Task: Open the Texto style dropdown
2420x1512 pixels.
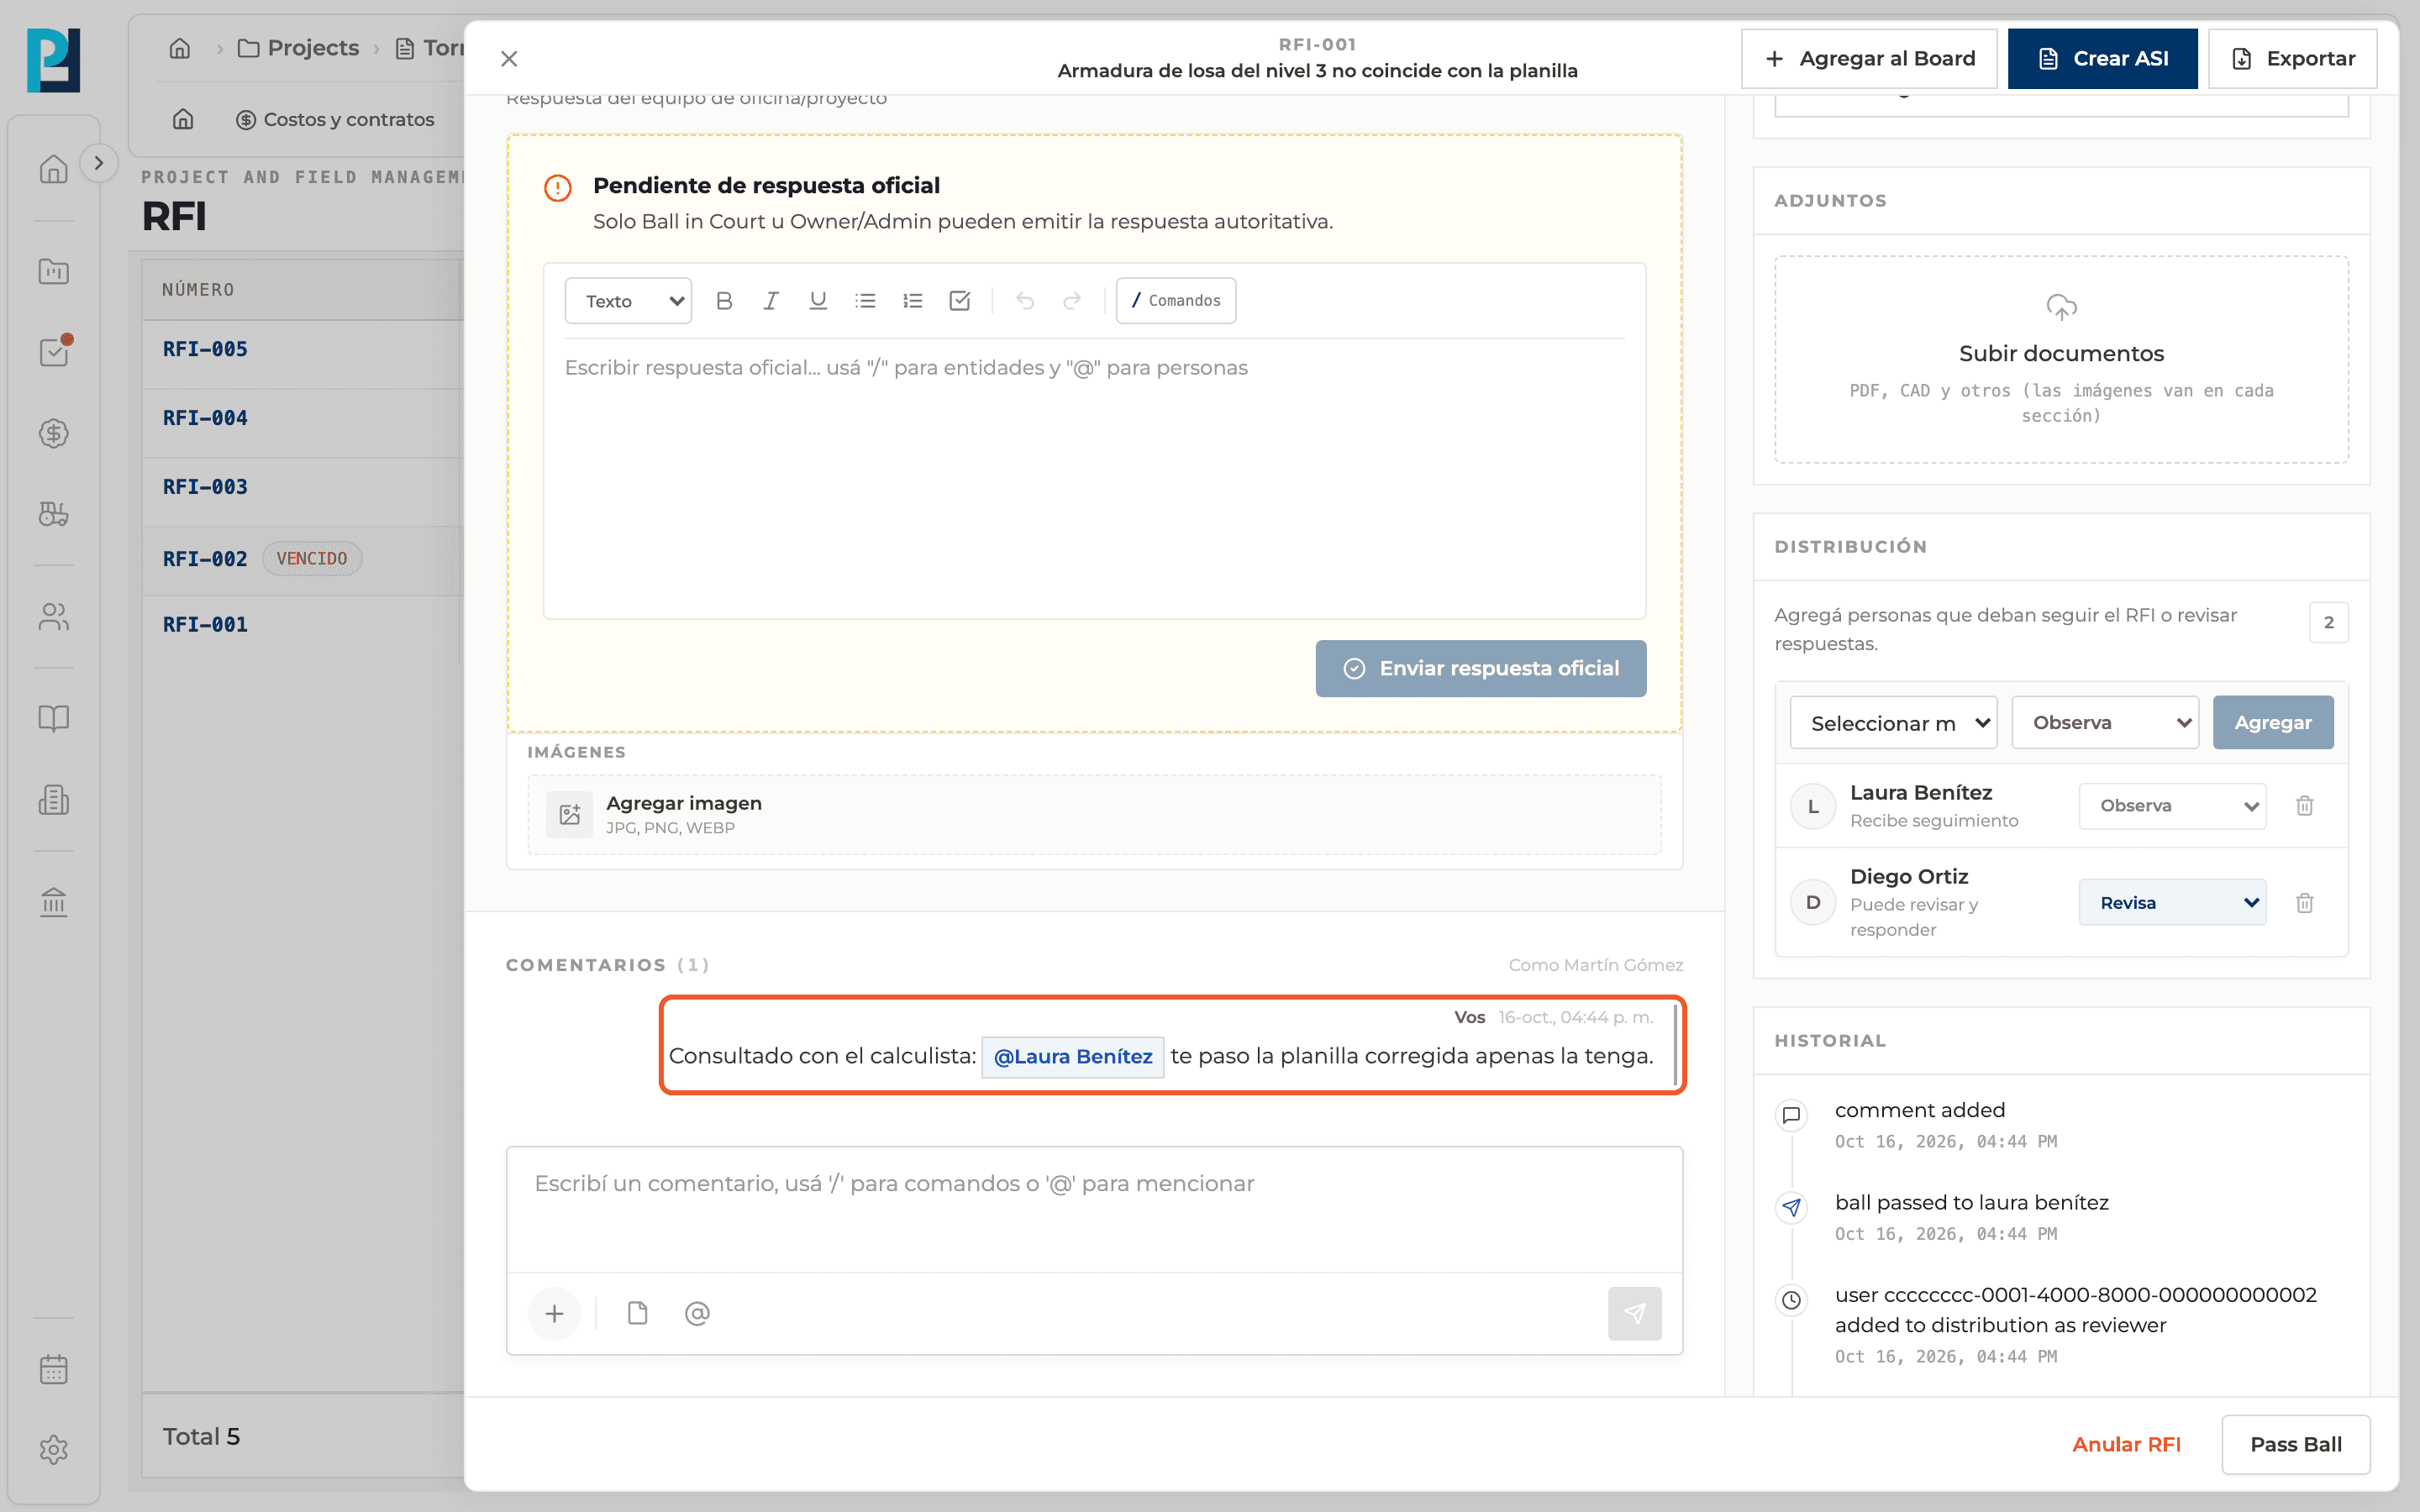Action: (x=628, y=301)
